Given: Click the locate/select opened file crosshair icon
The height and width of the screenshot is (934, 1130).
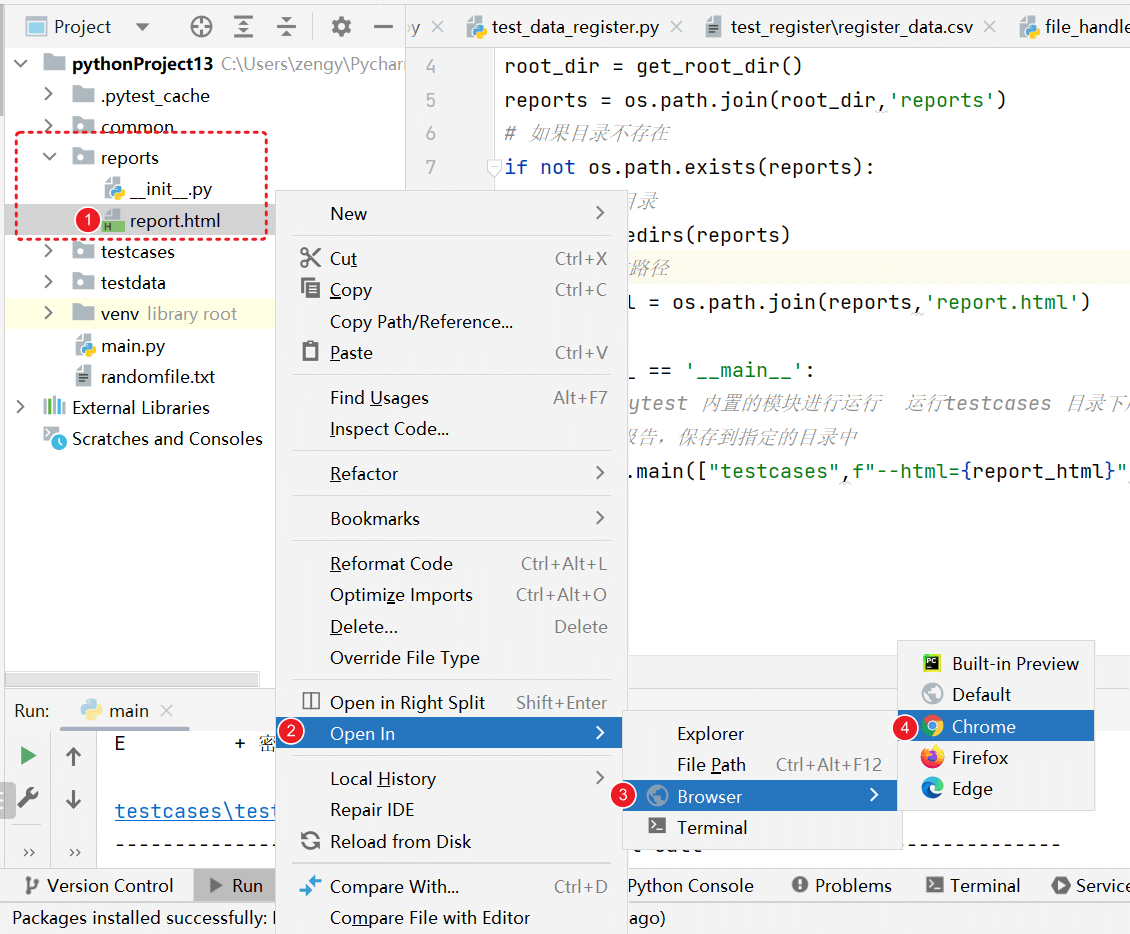Looking at the screenshot, I should pos(201,27).
